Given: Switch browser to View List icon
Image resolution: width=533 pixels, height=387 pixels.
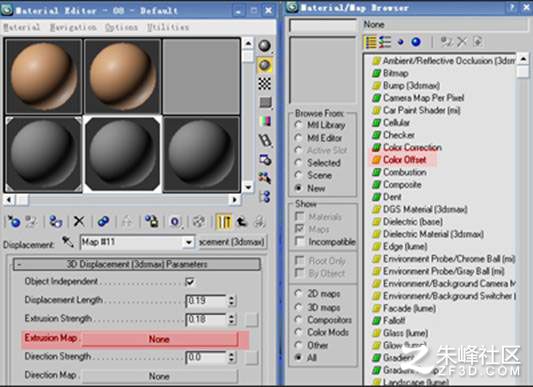Looking at the screenshot, I should click(371, 42).
